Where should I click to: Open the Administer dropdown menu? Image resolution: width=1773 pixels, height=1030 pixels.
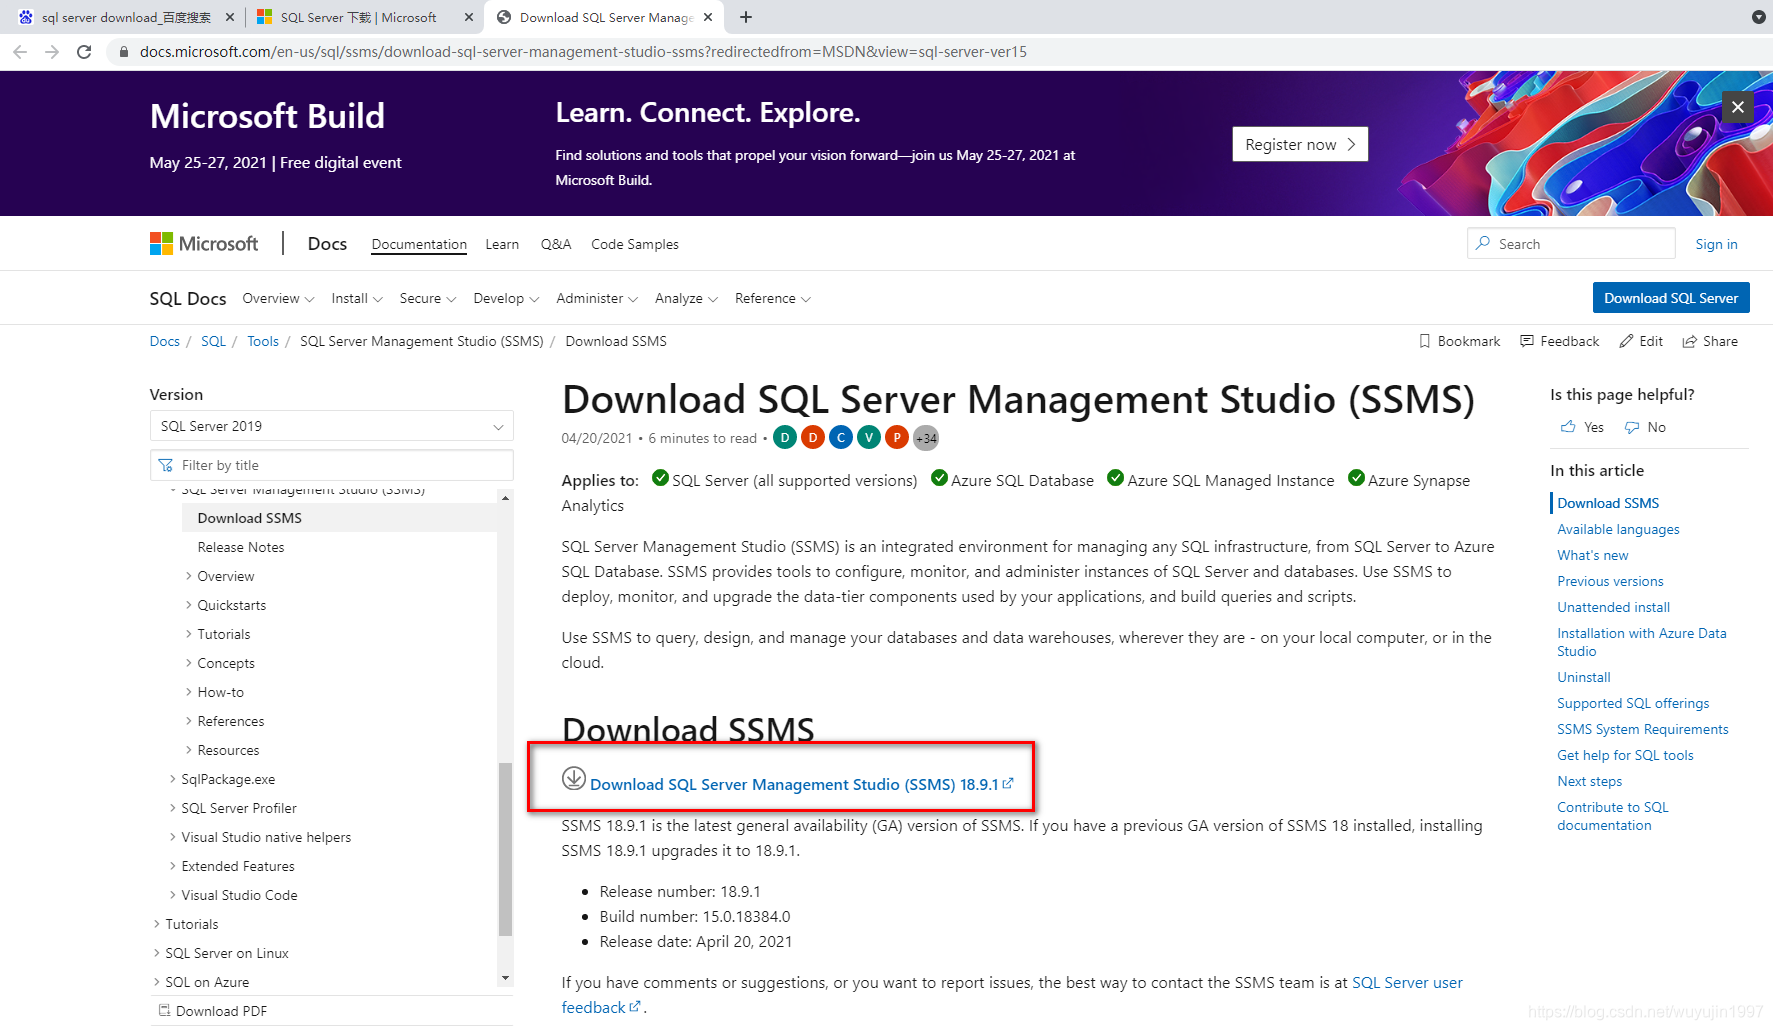597,298
